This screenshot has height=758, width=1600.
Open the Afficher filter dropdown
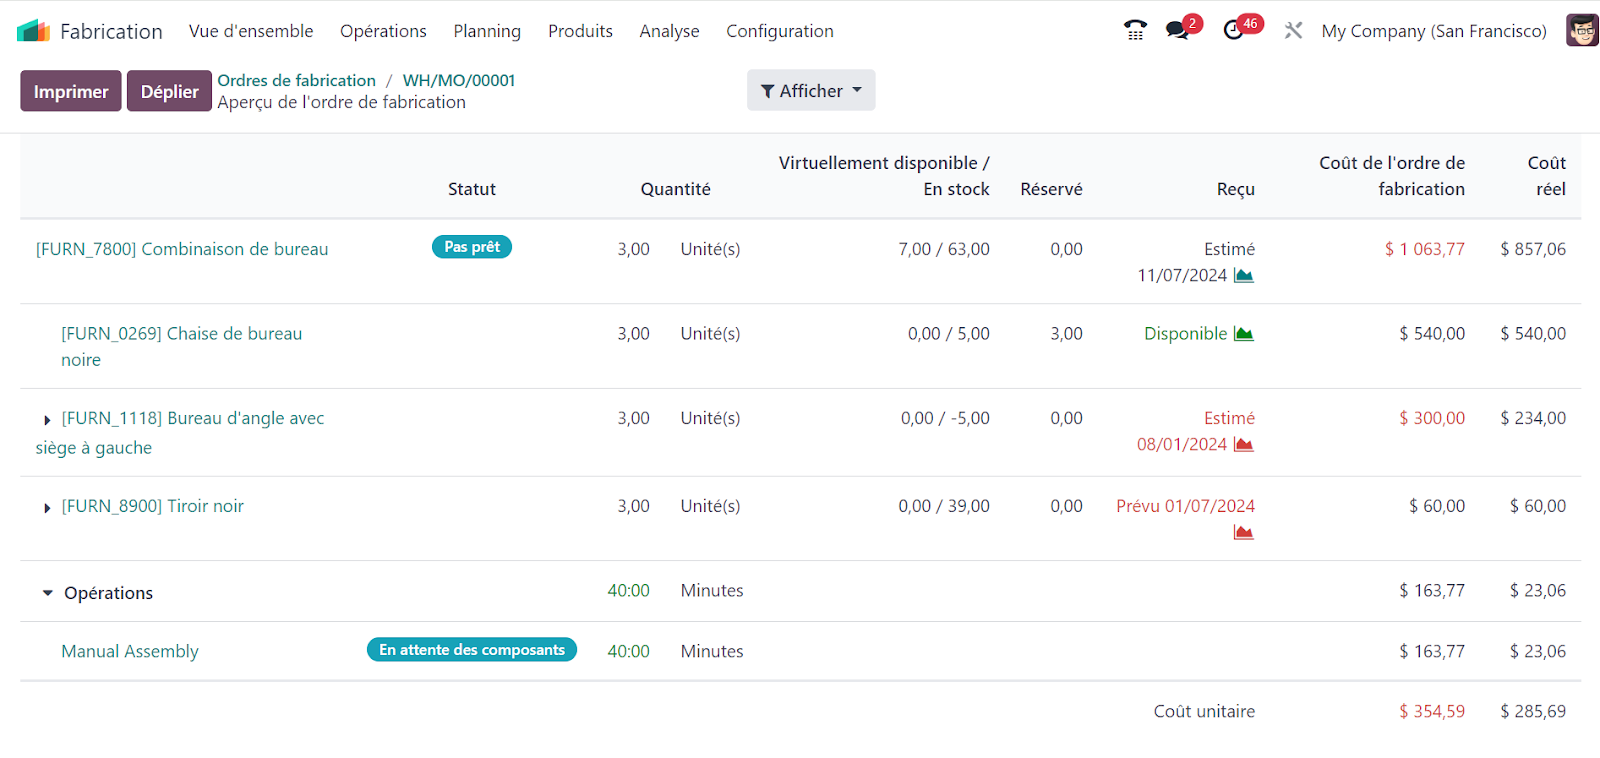pos(810,91)
